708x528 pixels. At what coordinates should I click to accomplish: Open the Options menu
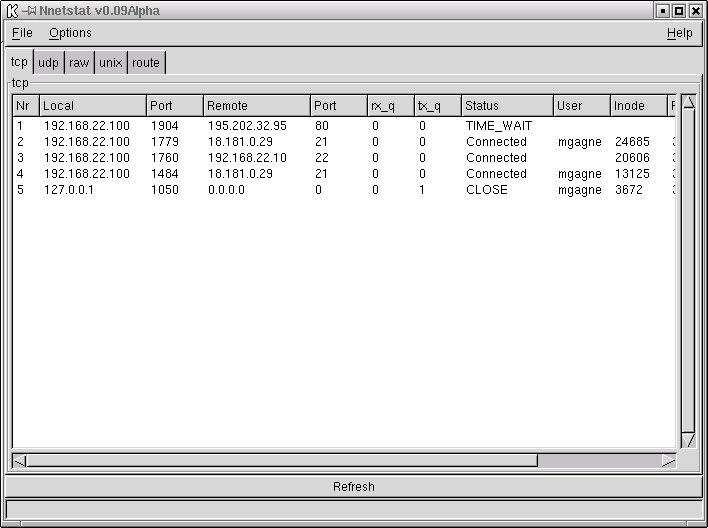coord(70,33)
